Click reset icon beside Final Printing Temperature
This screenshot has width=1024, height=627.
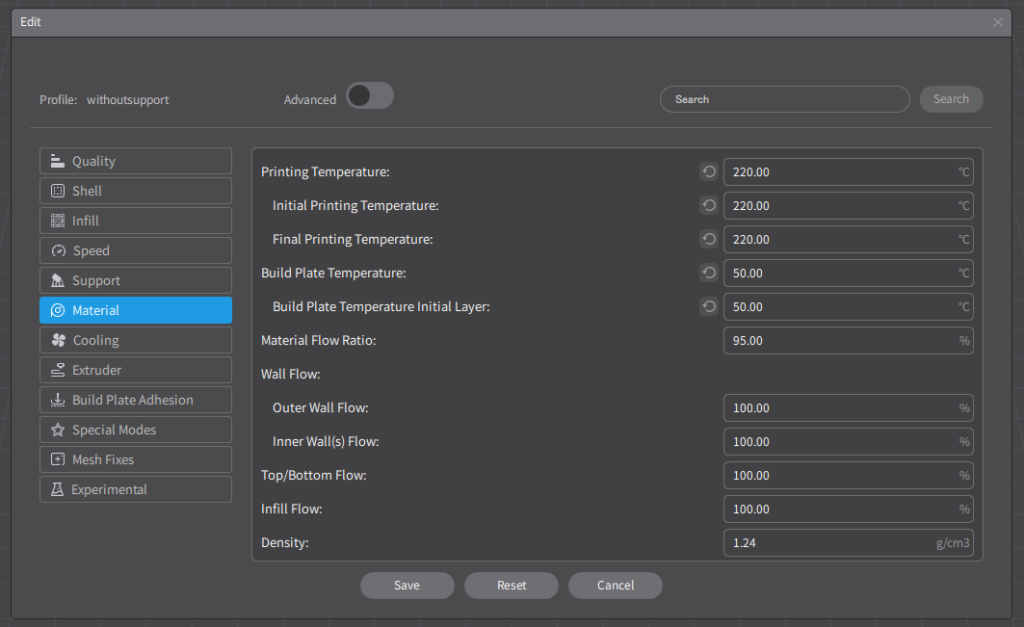709,239
